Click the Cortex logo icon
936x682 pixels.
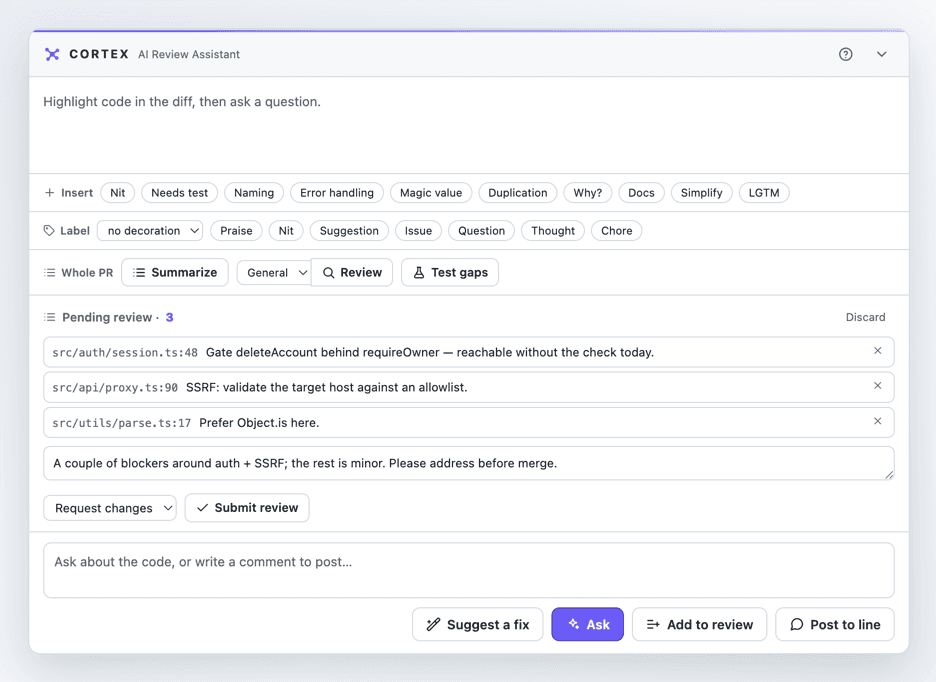tap(53, 54)
